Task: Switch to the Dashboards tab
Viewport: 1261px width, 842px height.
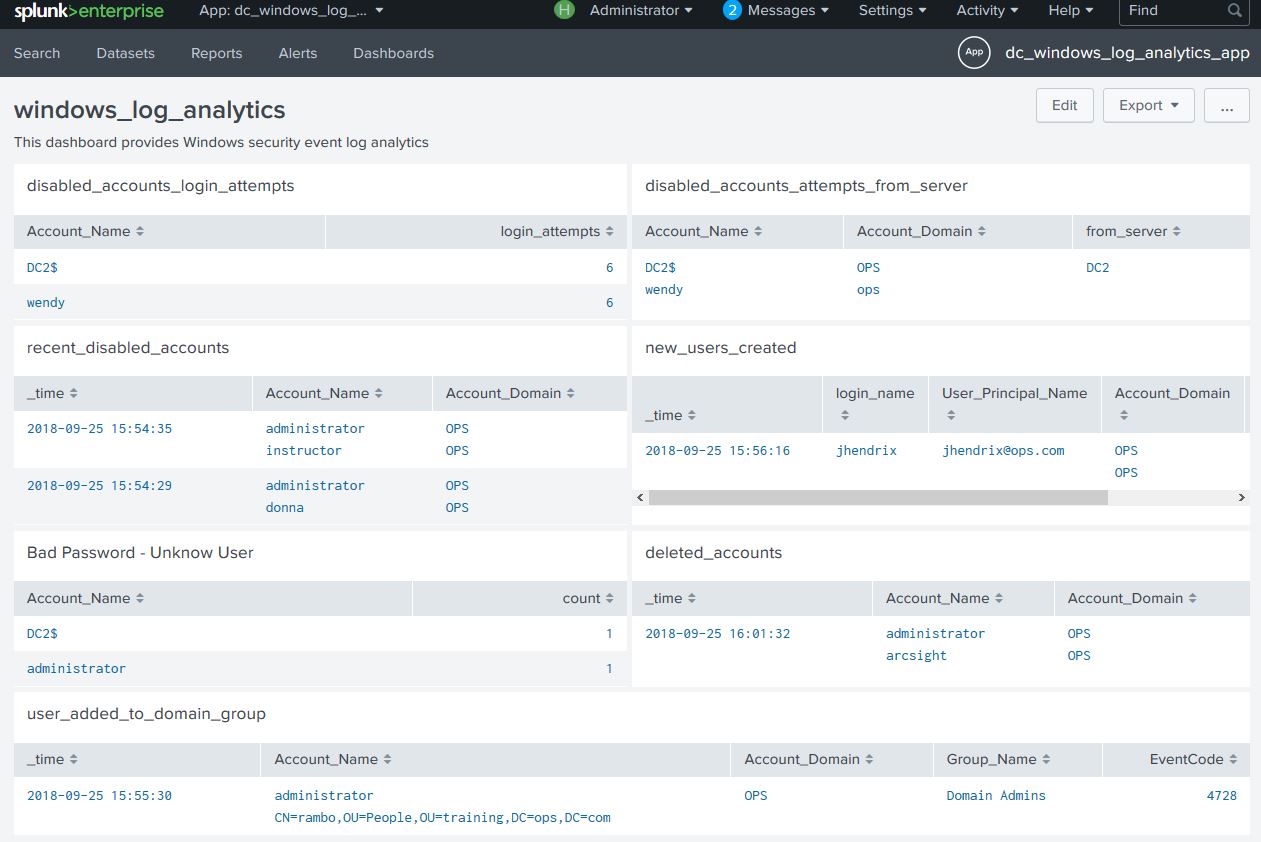Action: coord(393,53)
